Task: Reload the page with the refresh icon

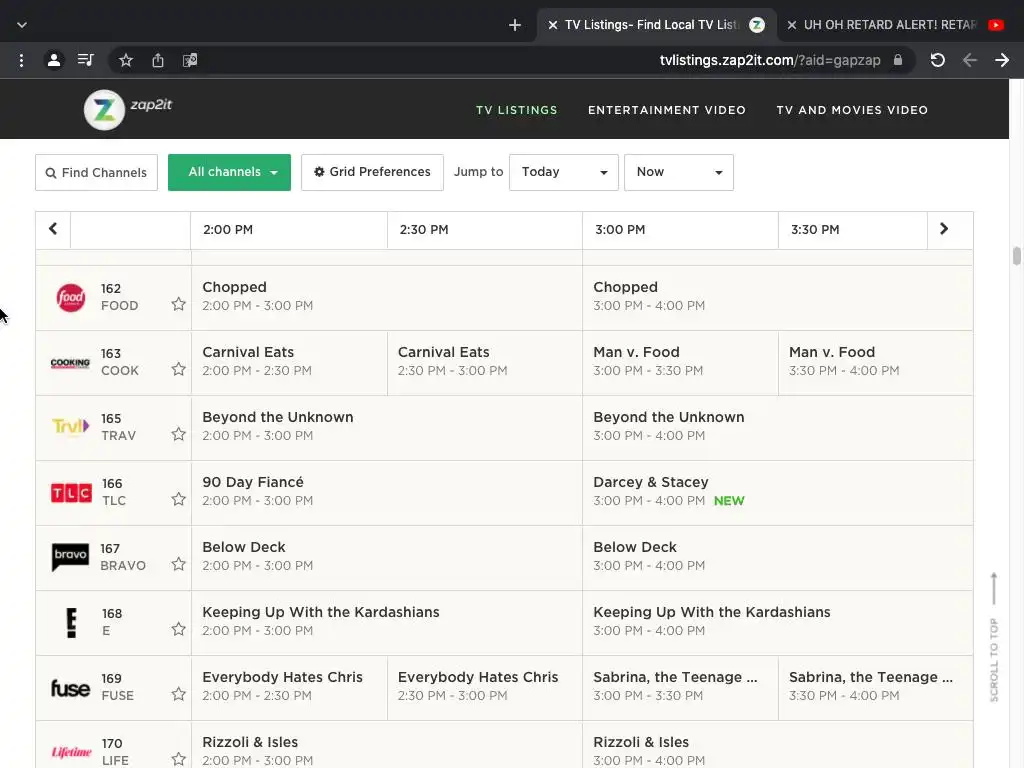Action: pos(938,61)
